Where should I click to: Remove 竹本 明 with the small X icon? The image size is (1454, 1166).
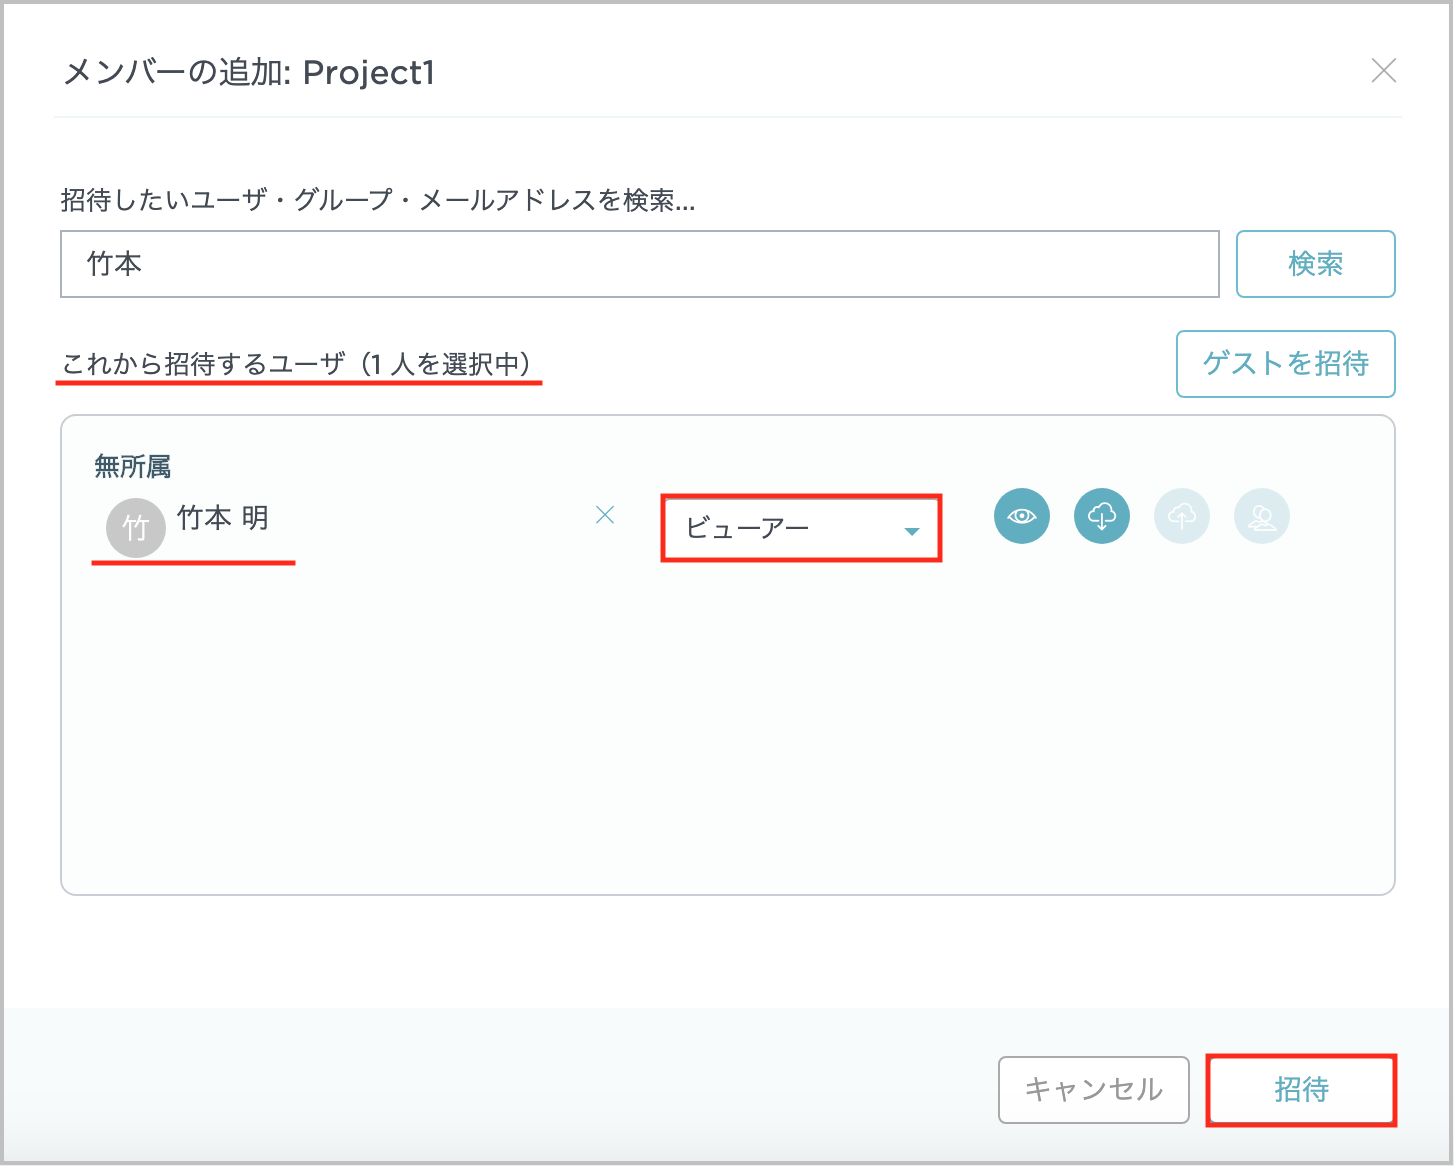click(x=605, y=515)
